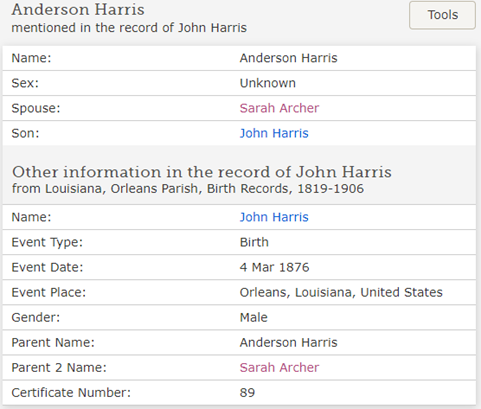
Task: Click the Event Place field label
Action: (x=49, y=292)
